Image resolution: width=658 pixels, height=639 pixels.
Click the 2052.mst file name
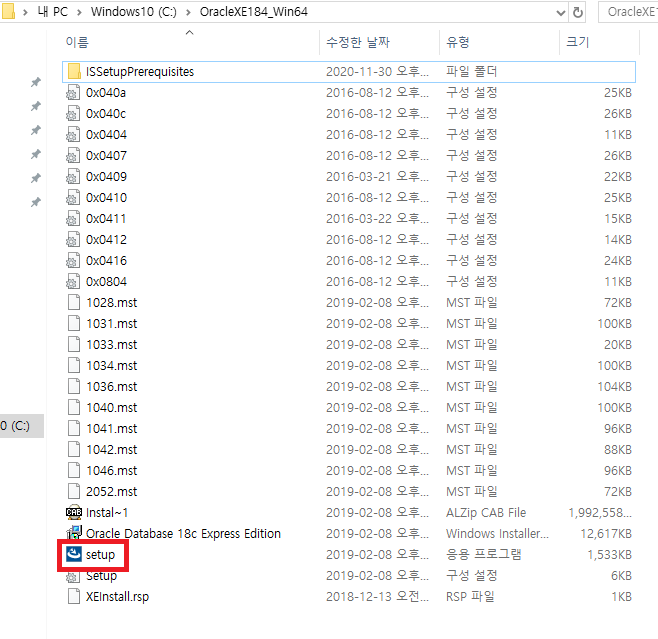[112, 491]
